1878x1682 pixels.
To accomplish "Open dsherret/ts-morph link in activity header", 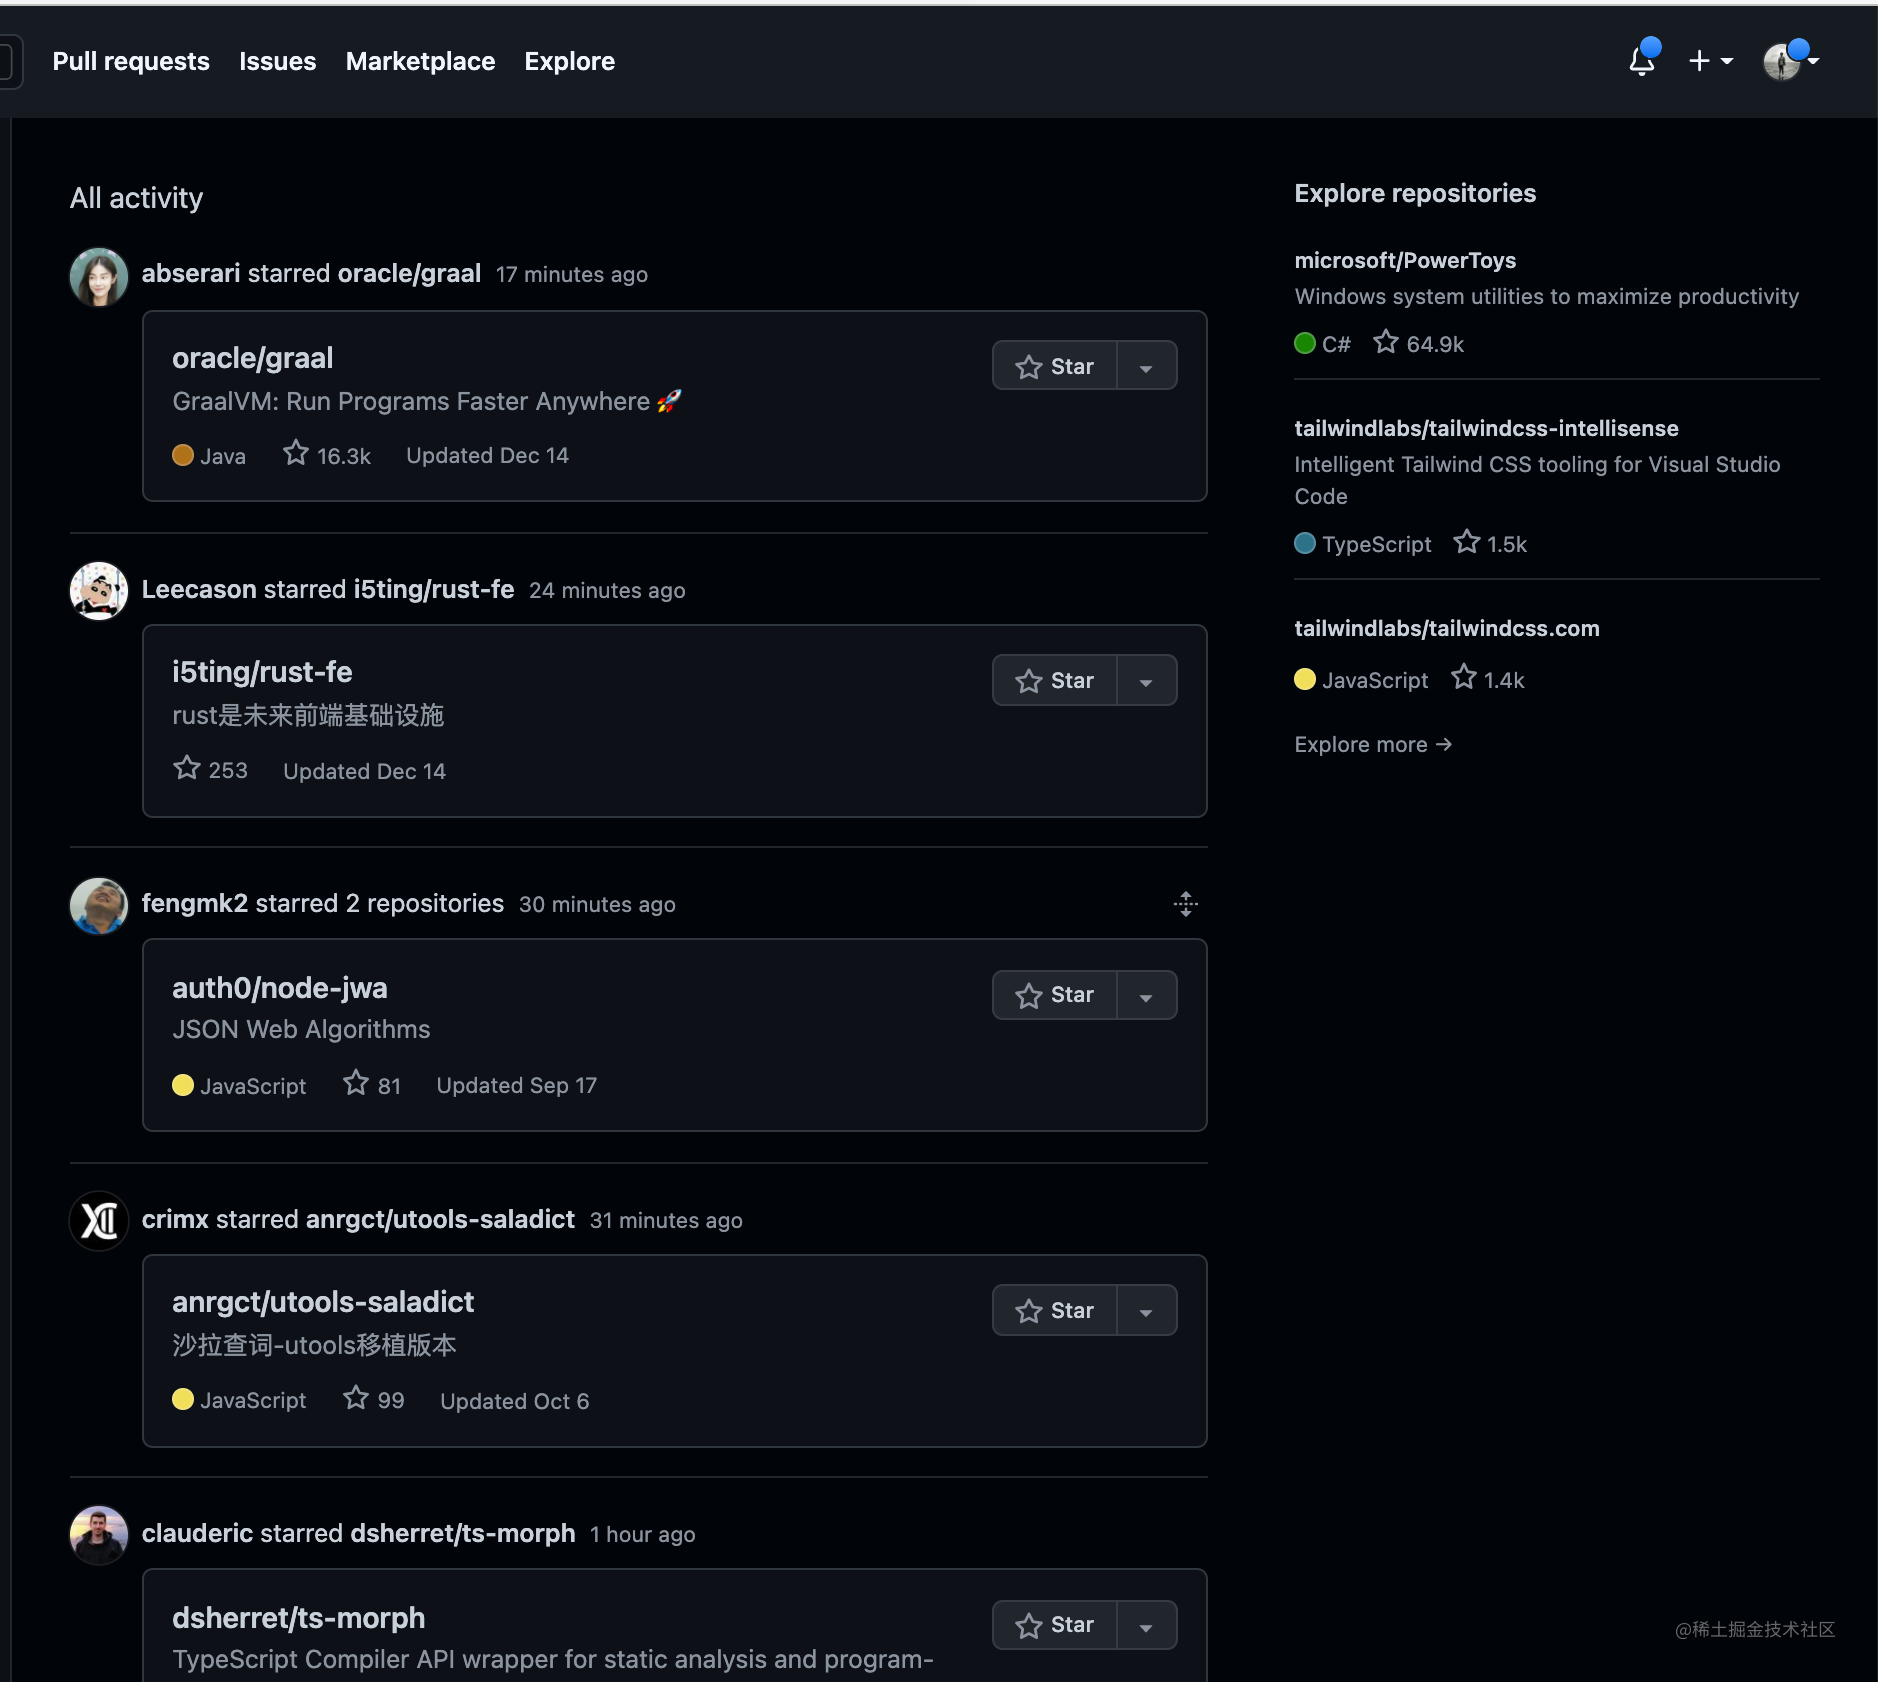I will 463,1533.
